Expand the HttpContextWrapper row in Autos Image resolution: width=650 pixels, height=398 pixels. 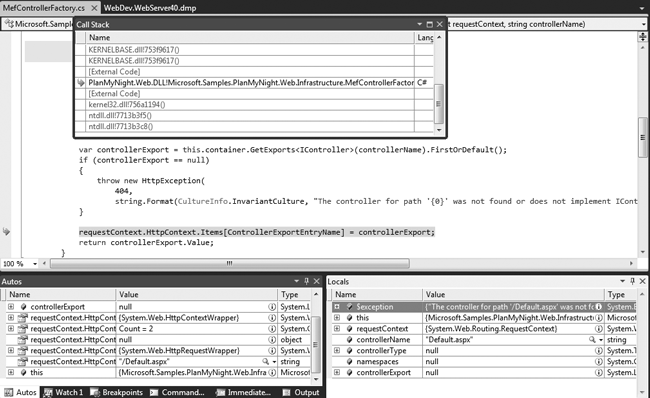[11, 318]
